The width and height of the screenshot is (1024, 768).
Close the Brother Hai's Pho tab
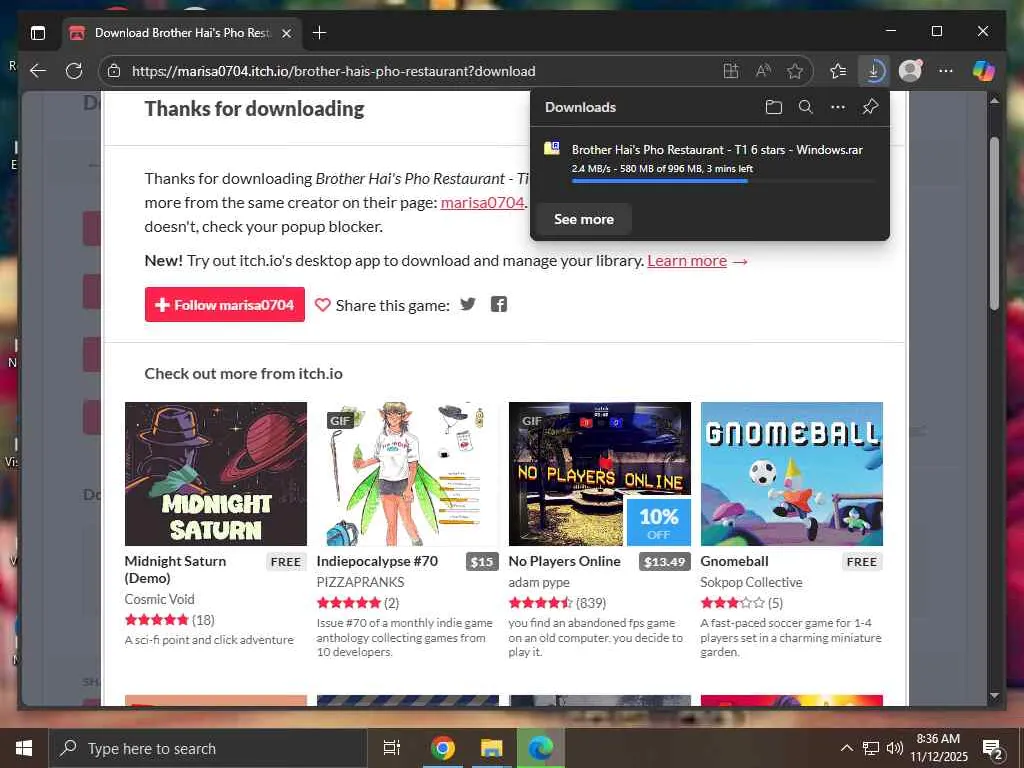286,33
